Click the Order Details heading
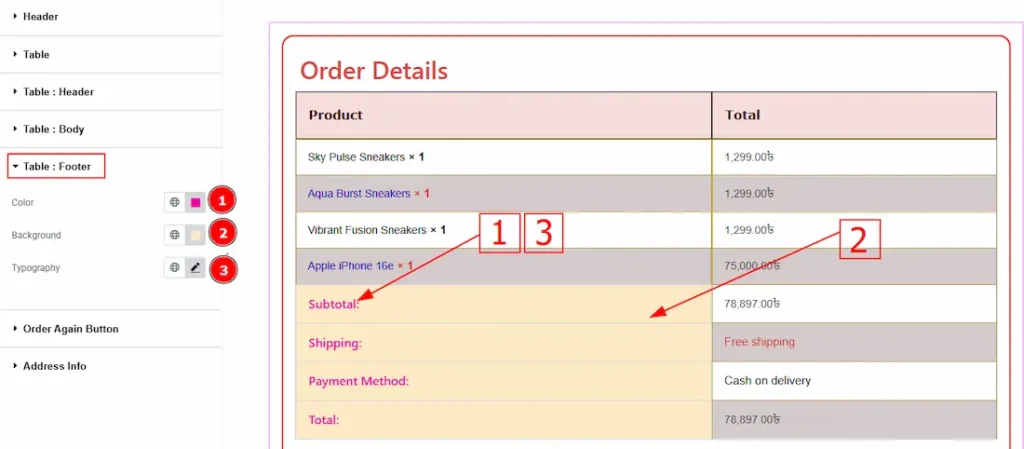Screen dimensions: 1024x449 pos(374,71)
